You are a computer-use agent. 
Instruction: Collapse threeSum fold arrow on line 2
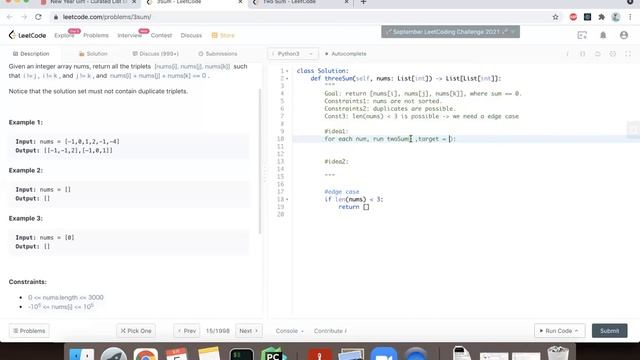click(287, 78)
